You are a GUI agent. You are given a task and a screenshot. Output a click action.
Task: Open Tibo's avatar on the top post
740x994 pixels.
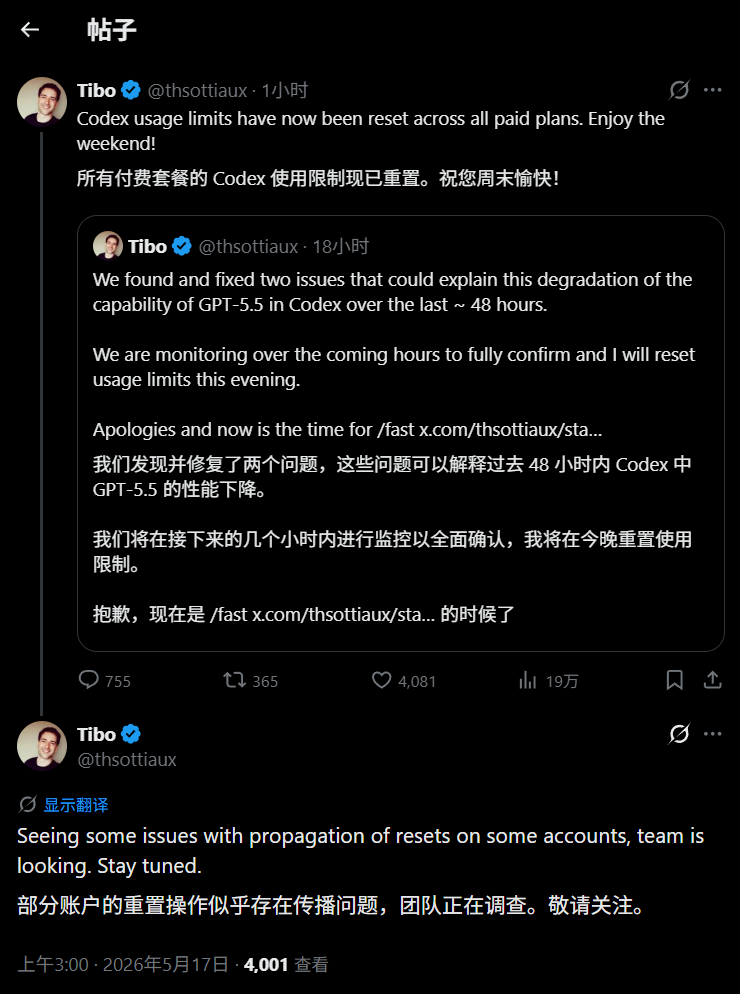click(x=42, y=102)
